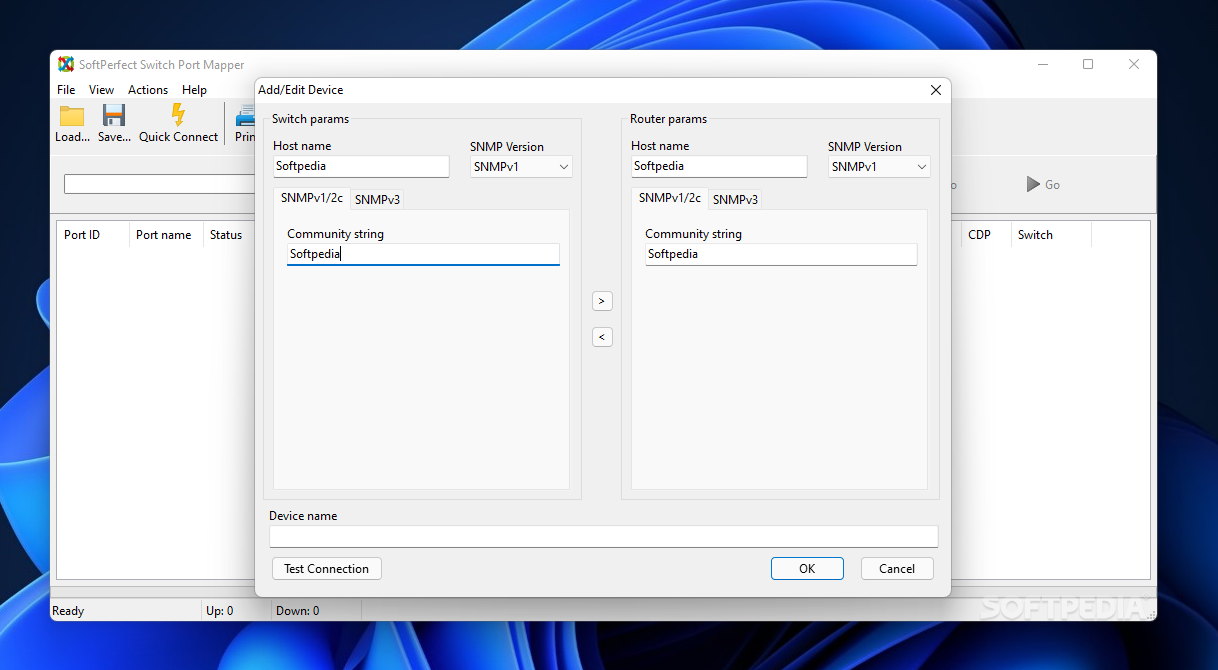This screenshot has height=670, width=1218.
Task: Focus the Switch Host name field
Action: pos(361,166)
